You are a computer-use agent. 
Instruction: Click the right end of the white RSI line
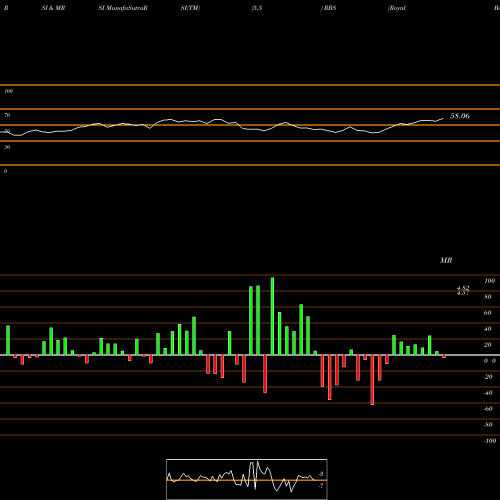point(443,118)
